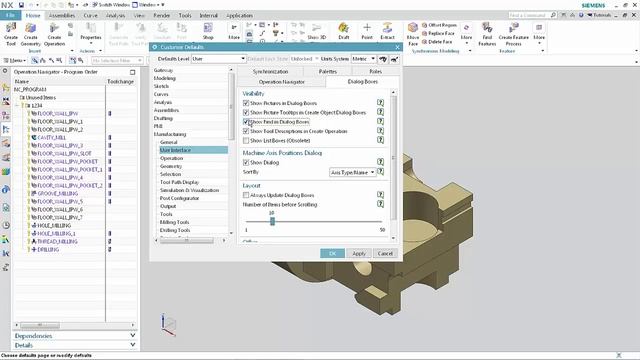This screenshot has height=360, width=640.
Task: Open the selection filter dropdown
Action: coord(117,60)
